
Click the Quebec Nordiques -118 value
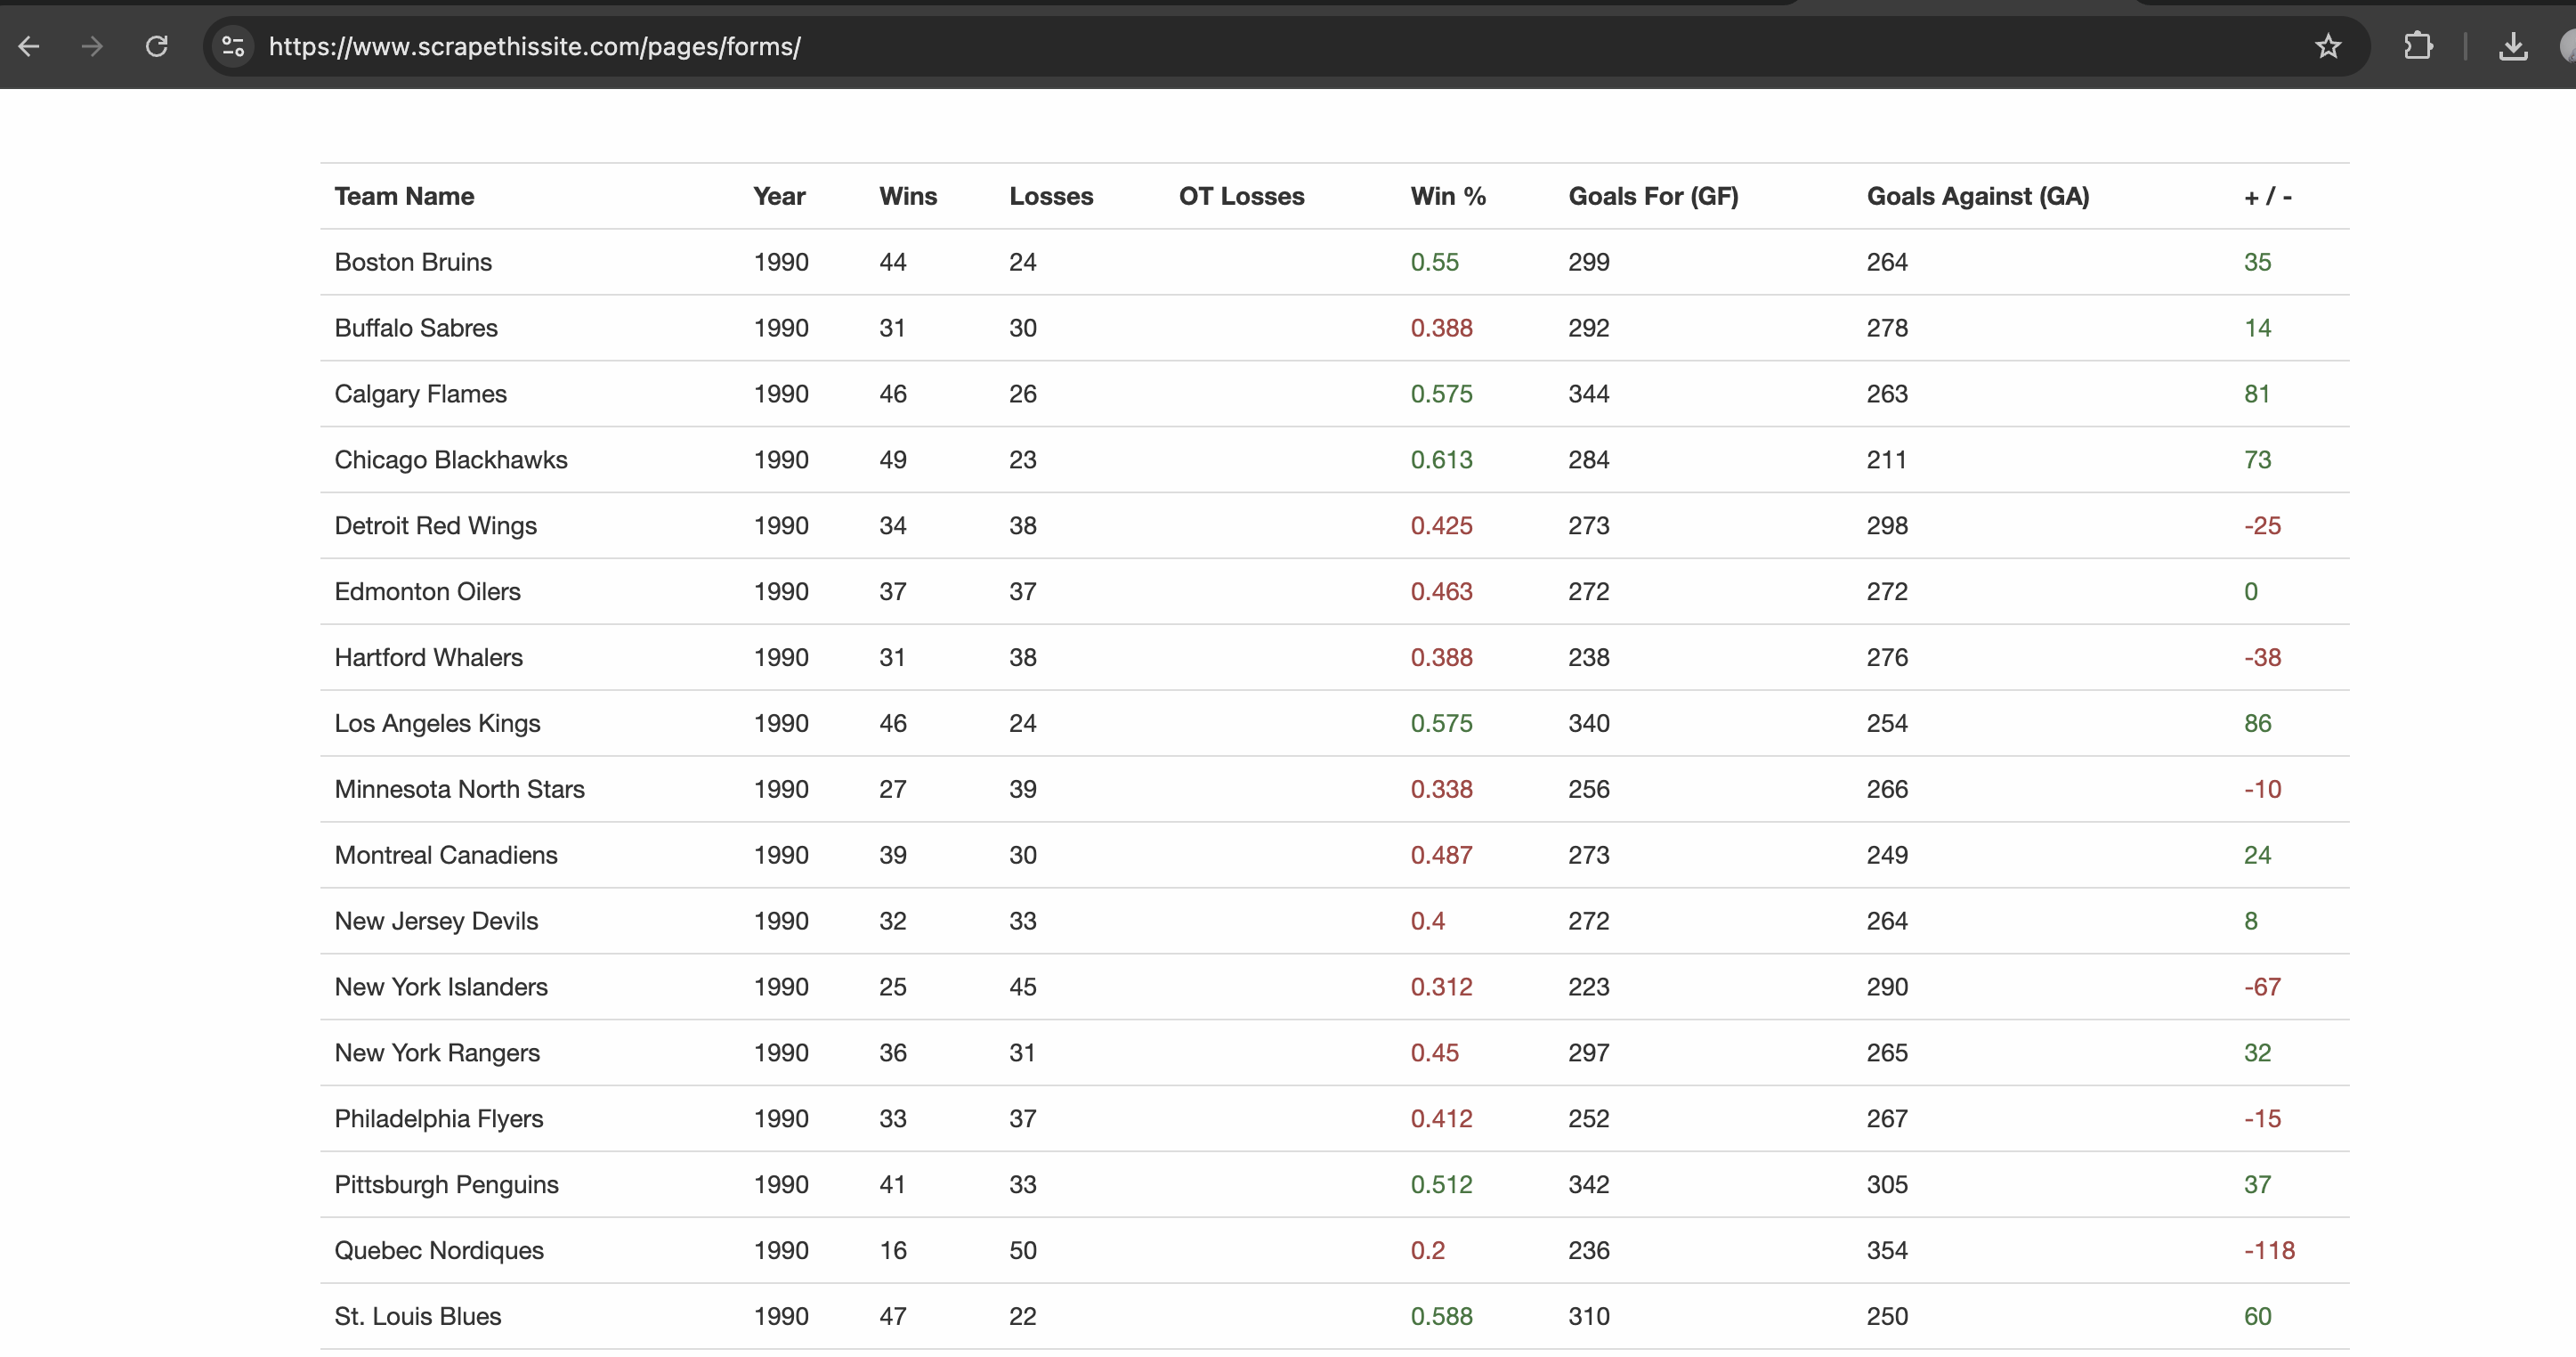coord(2268,1250)
